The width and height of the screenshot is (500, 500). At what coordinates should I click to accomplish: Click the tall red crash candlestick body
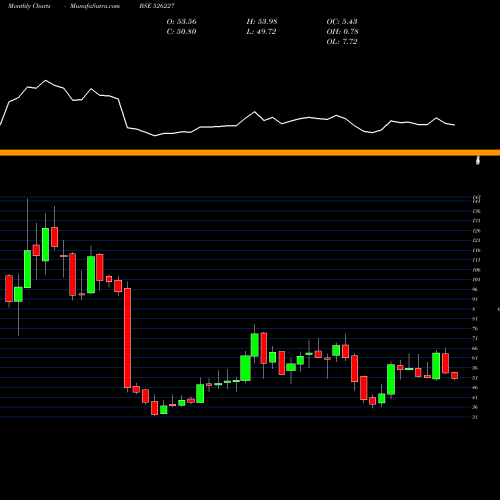click(x=127, y=338)
